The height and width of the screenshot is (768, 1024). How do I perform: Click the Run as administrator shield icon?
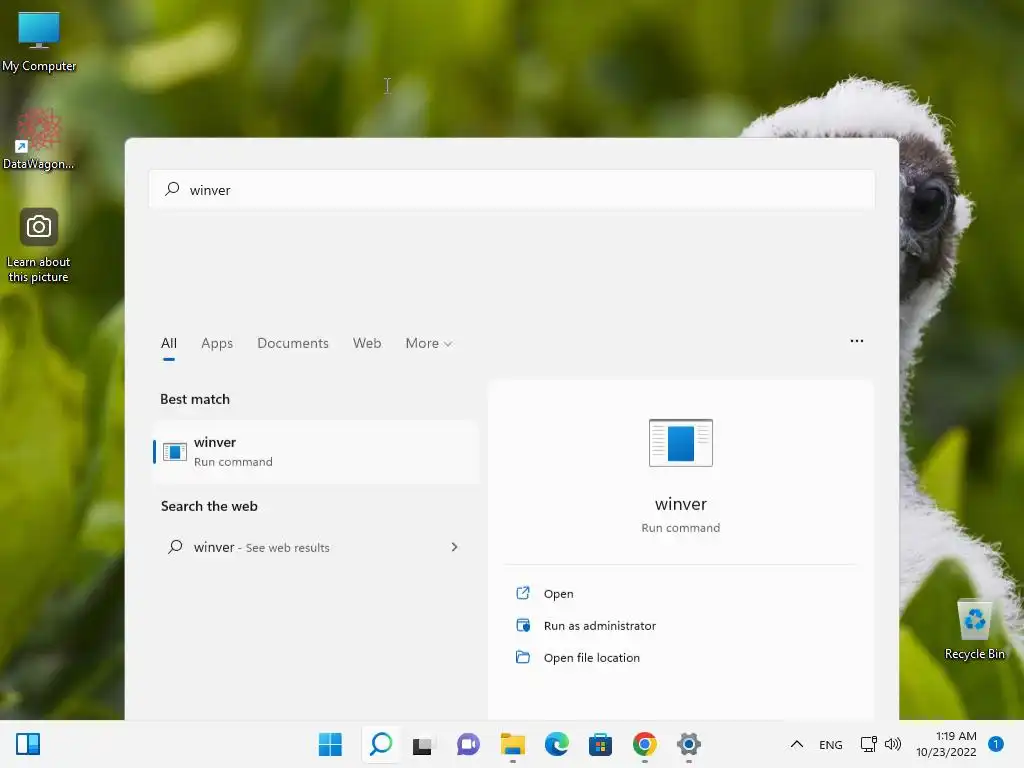(523, 625)
